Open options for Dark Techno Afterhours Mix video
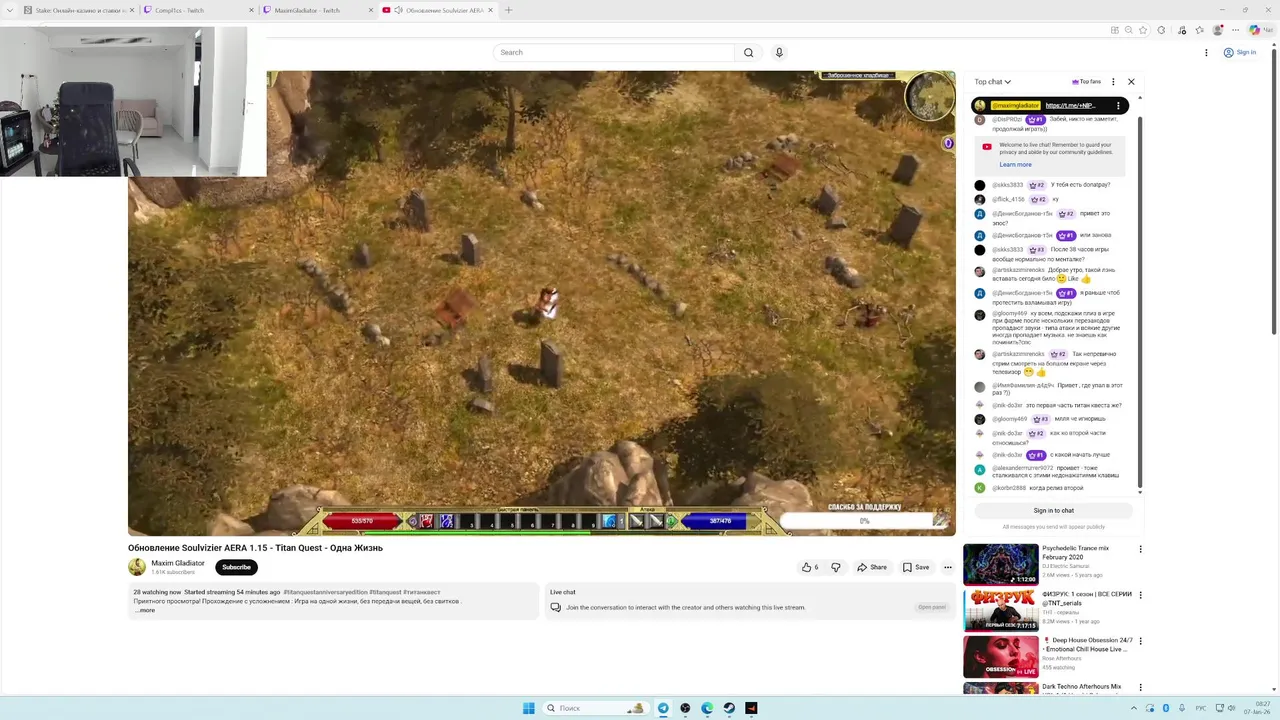Screen dimensions: 1280x720 tap(1140, 687)
